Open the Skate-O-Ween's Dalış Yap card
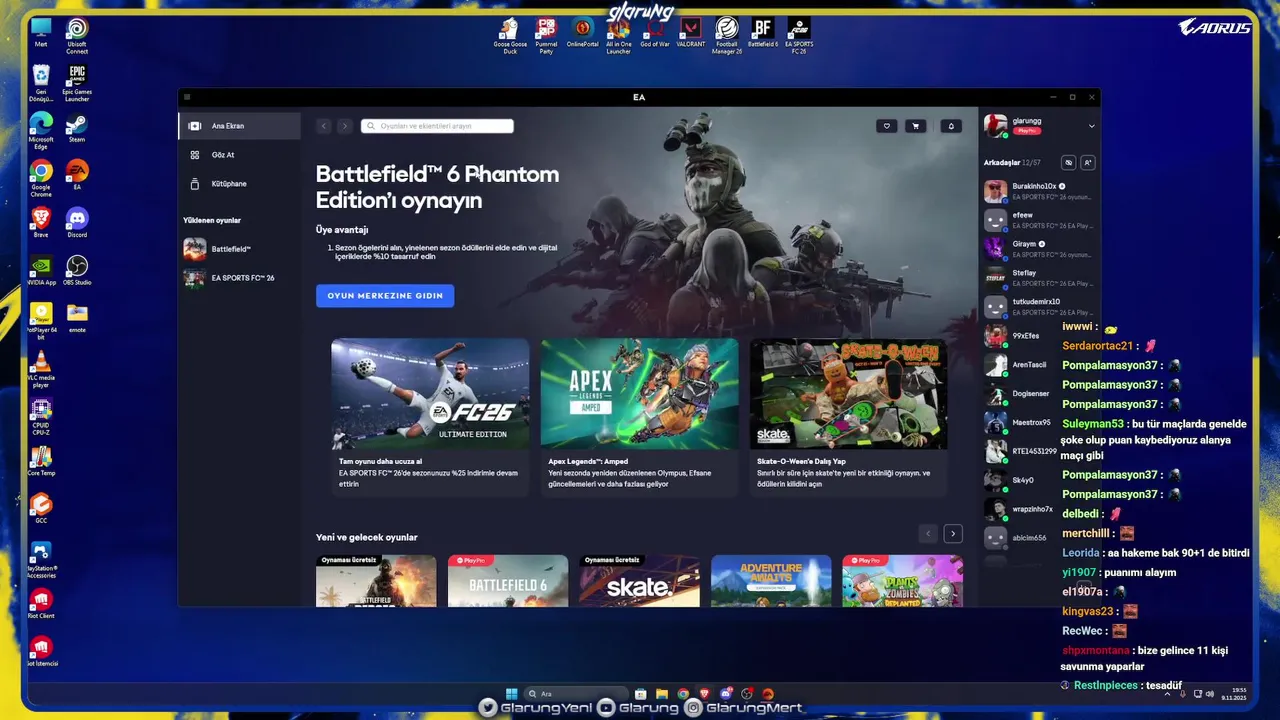1280x720 pixels. tap(849, 417)
